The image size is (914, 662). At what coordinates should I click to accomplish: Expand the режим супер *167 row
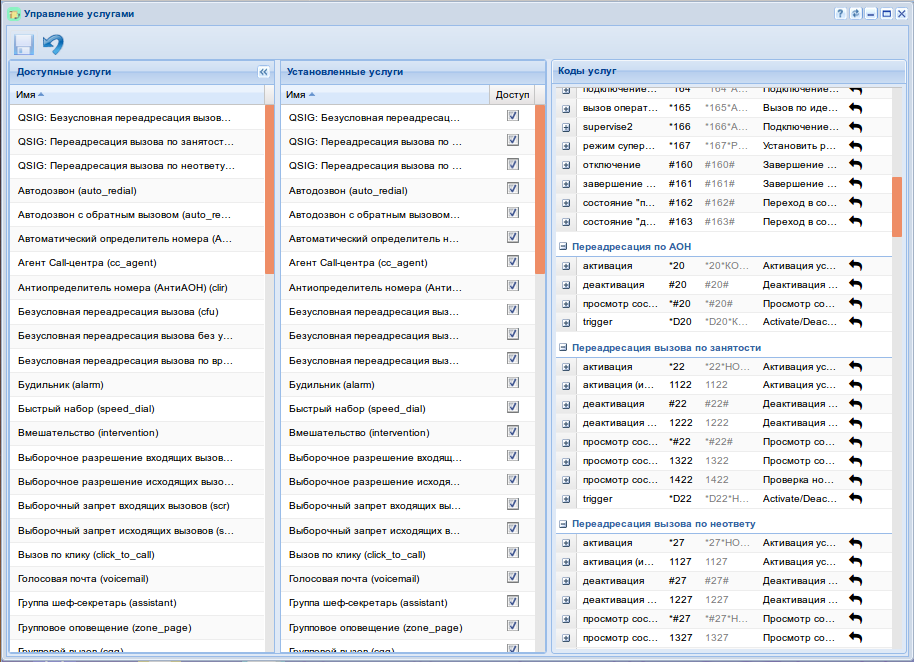point(566,146)
